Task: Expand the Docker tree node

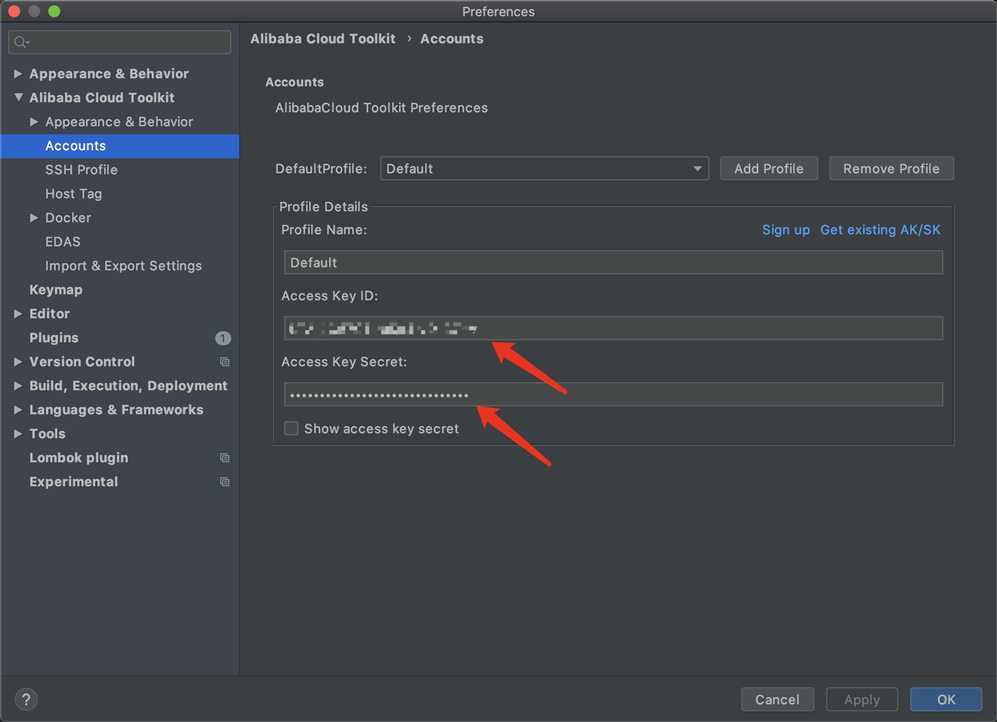Action: (34, 217)
